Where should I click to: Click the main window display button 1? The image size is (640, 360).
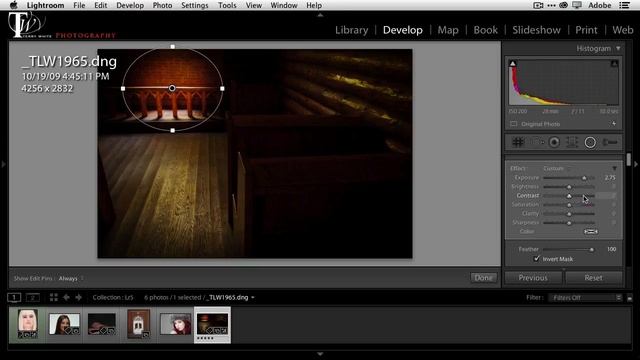tap(14, 297)
